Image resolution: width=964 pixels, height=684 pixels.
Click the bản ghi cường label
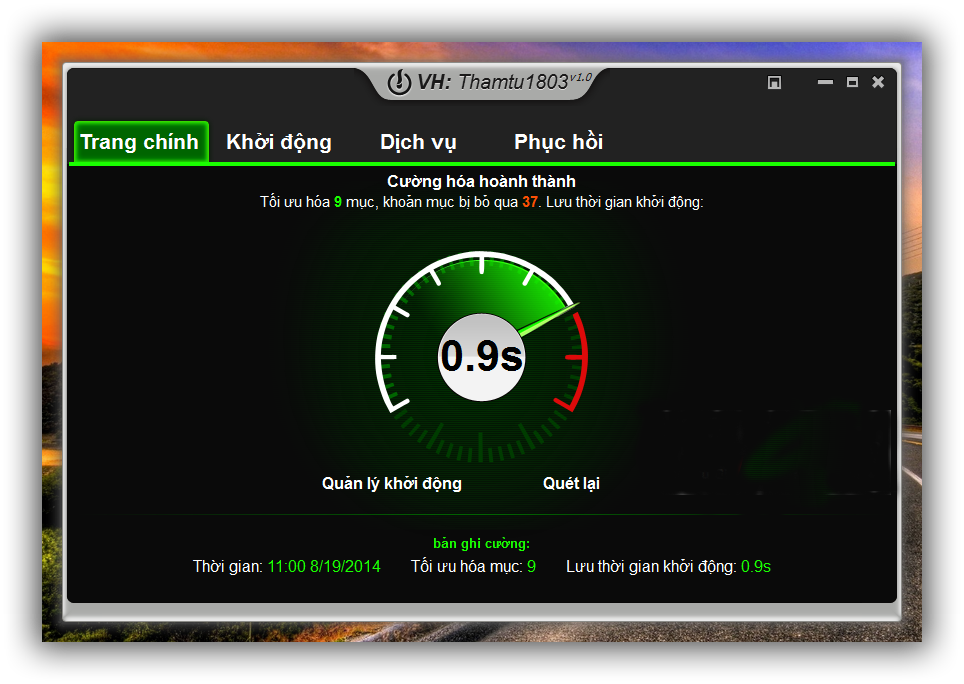pyautogui.click(x=481, y=544)
